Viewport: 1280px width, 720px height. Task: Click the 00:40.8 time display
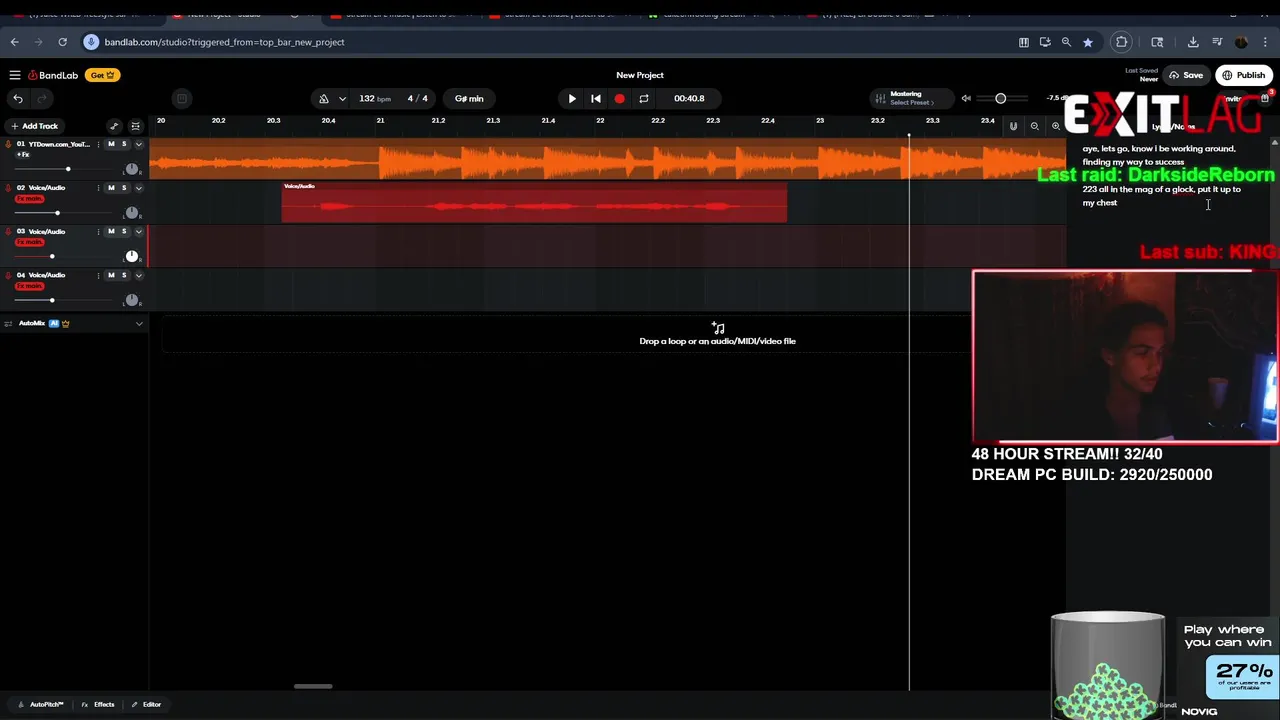point(689,99)
